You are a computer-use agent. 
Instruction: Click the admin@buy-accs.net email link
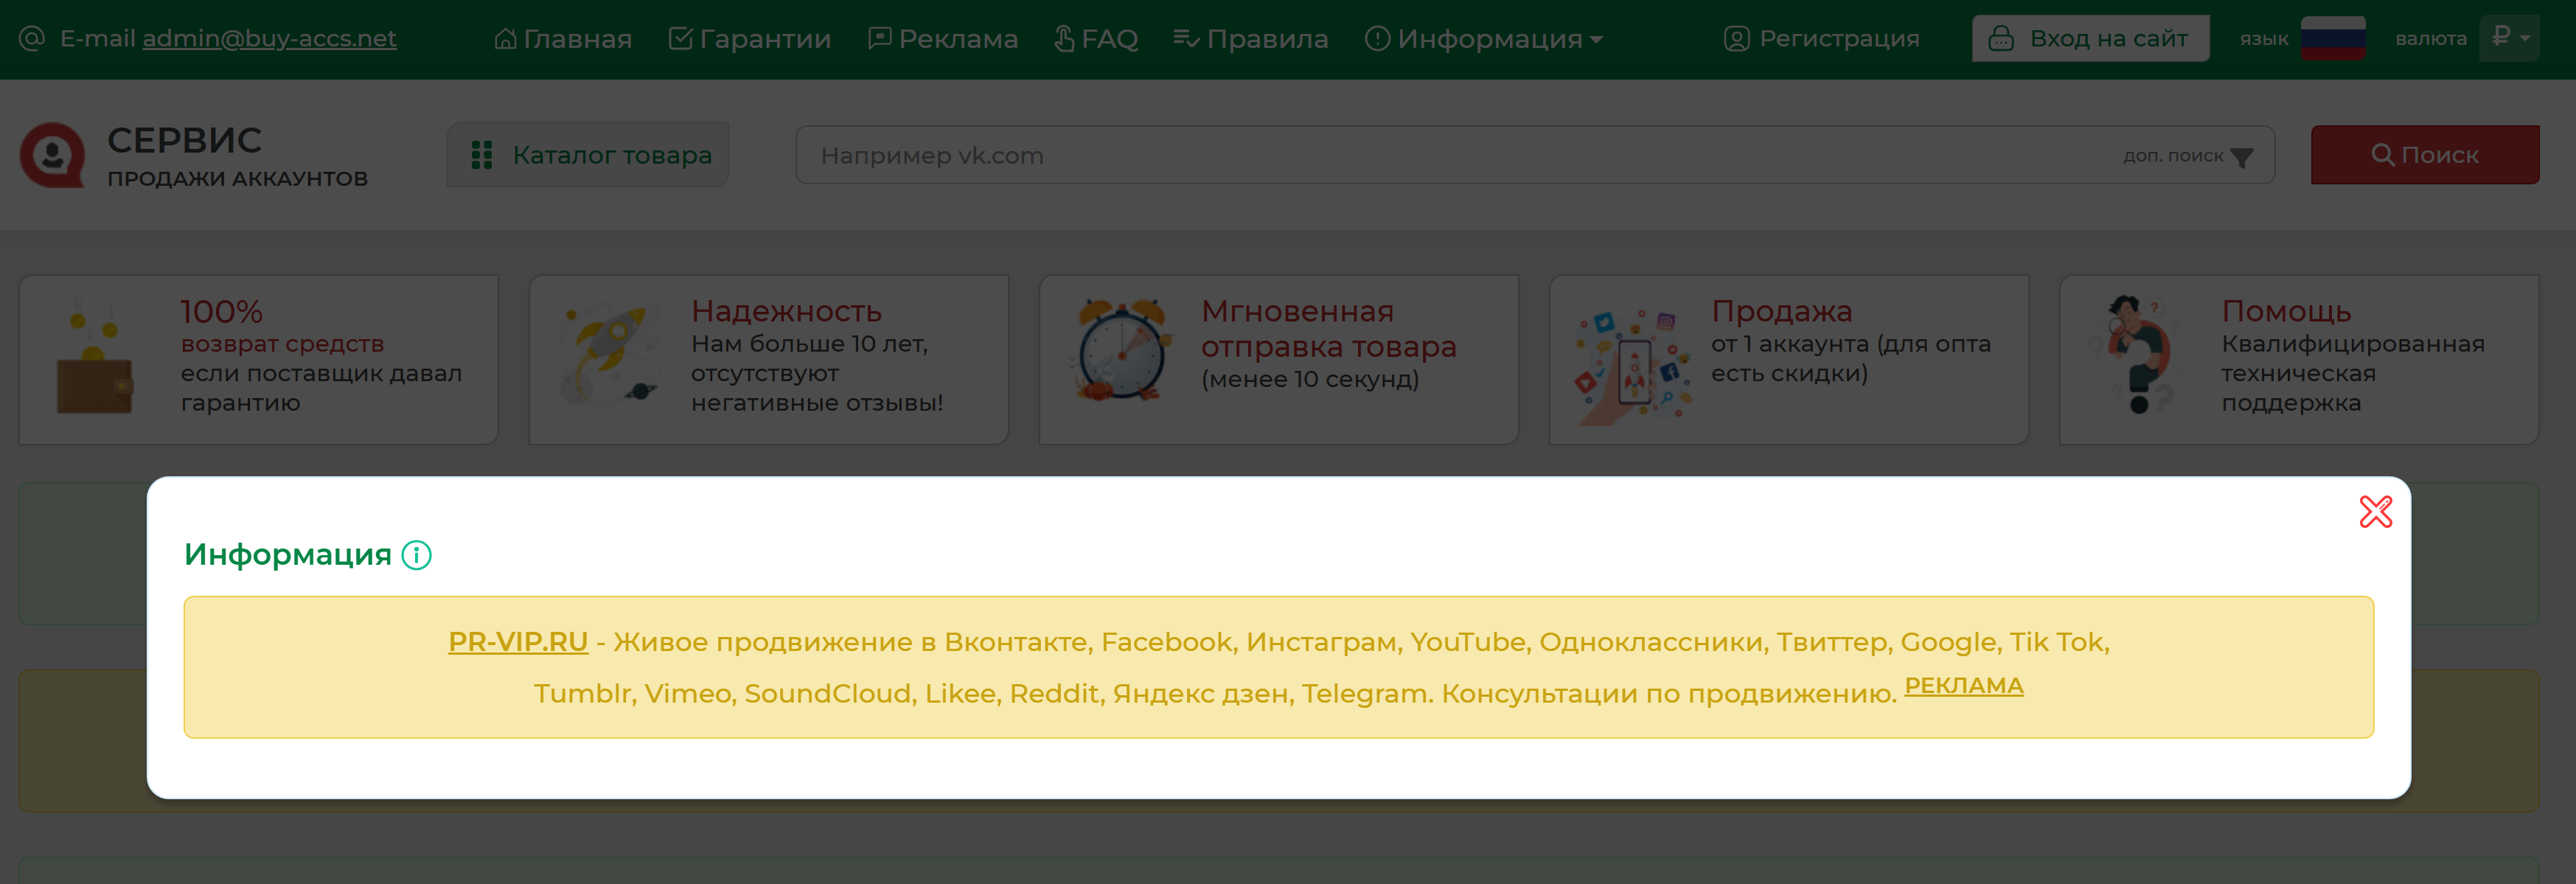269,38
